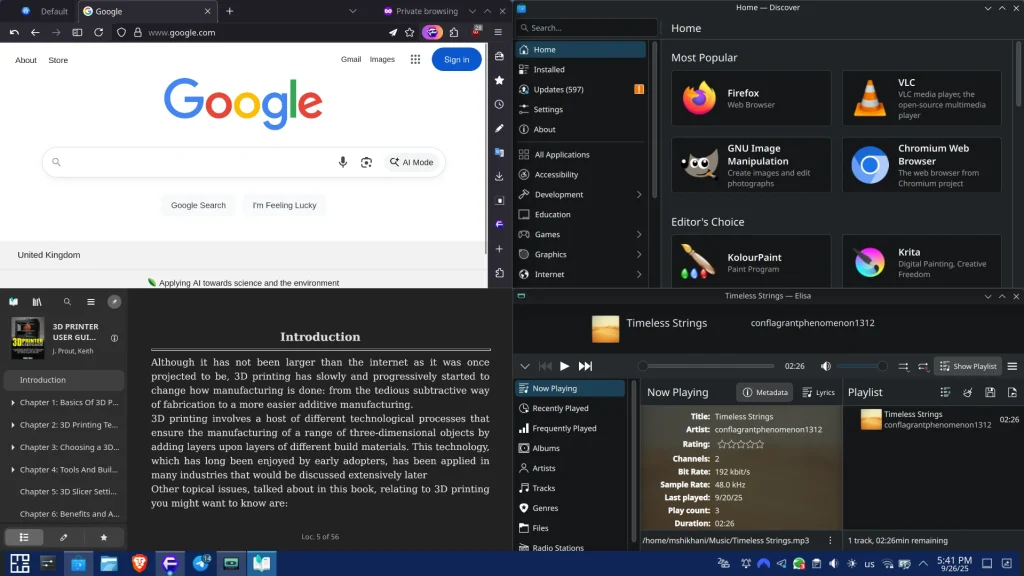Toggle Lyrics view in Now Playing
Screen dimensions: 1024x576
coord(818,392)
